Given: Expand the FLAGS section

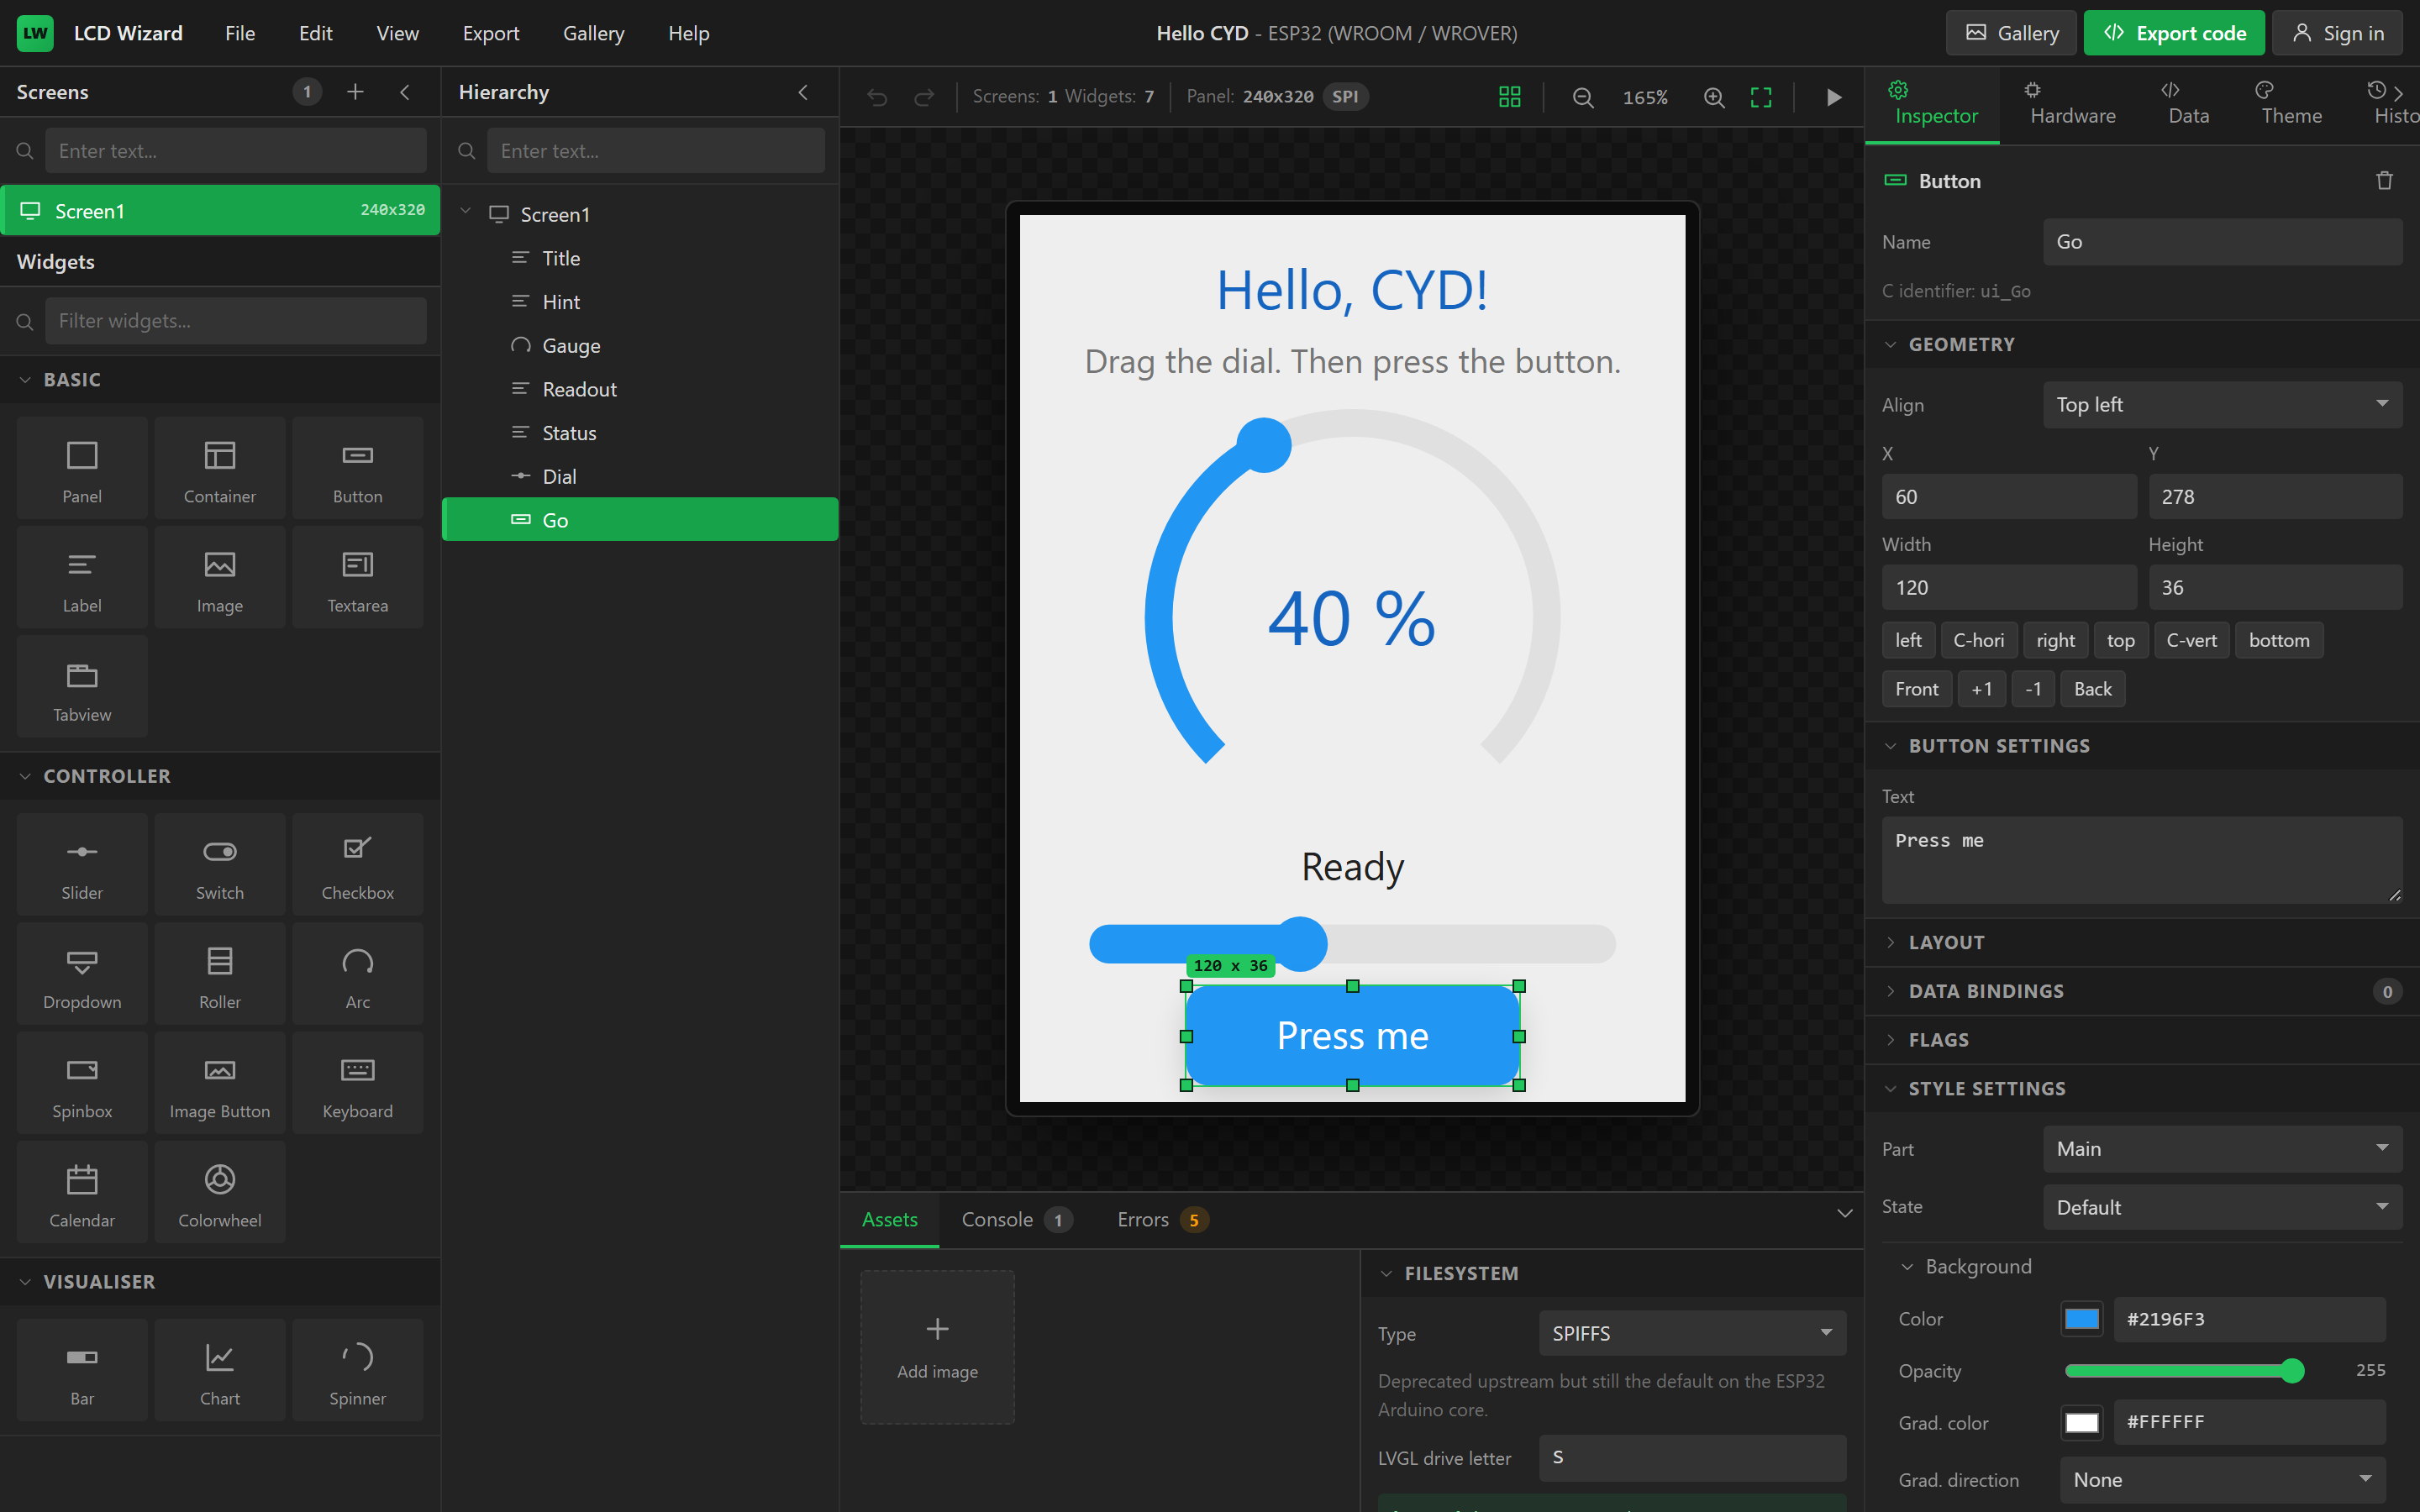Looking at the screenshot, I should [2142, 1040].
